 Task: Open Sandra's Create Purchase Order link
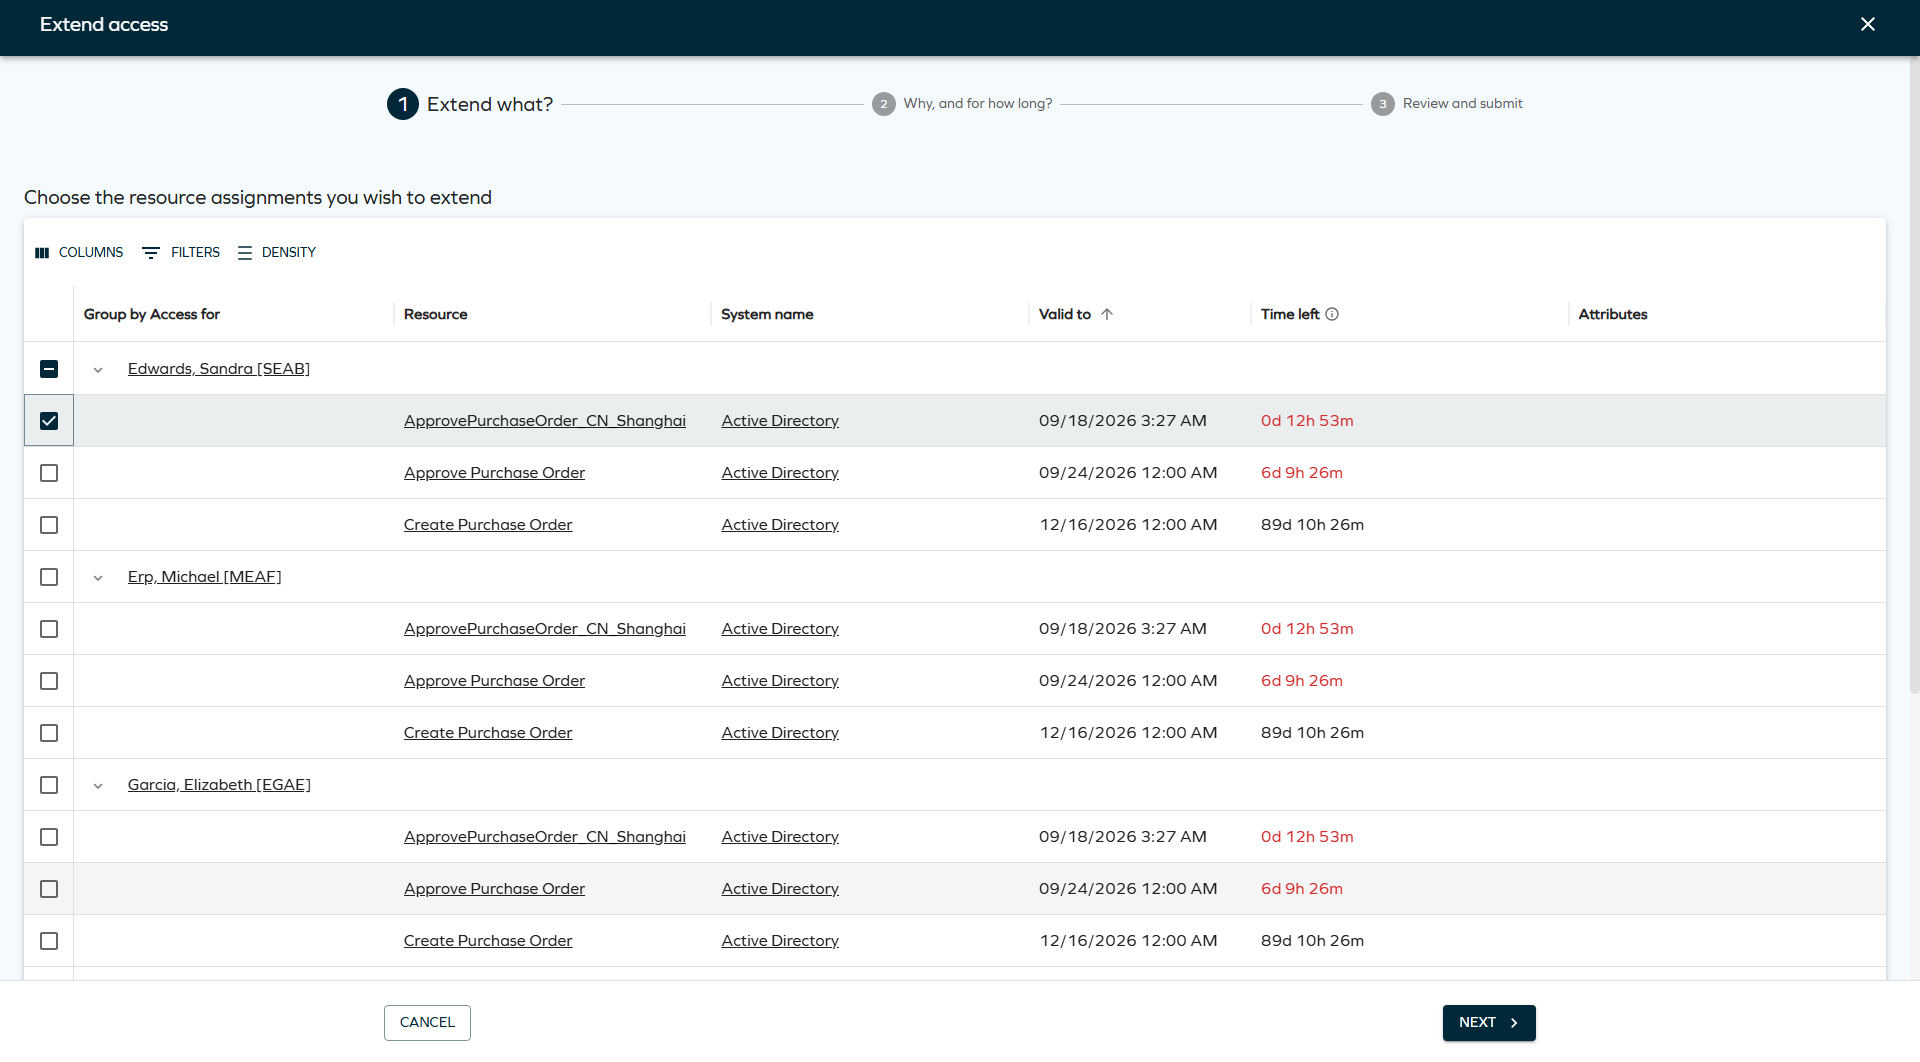488,525
